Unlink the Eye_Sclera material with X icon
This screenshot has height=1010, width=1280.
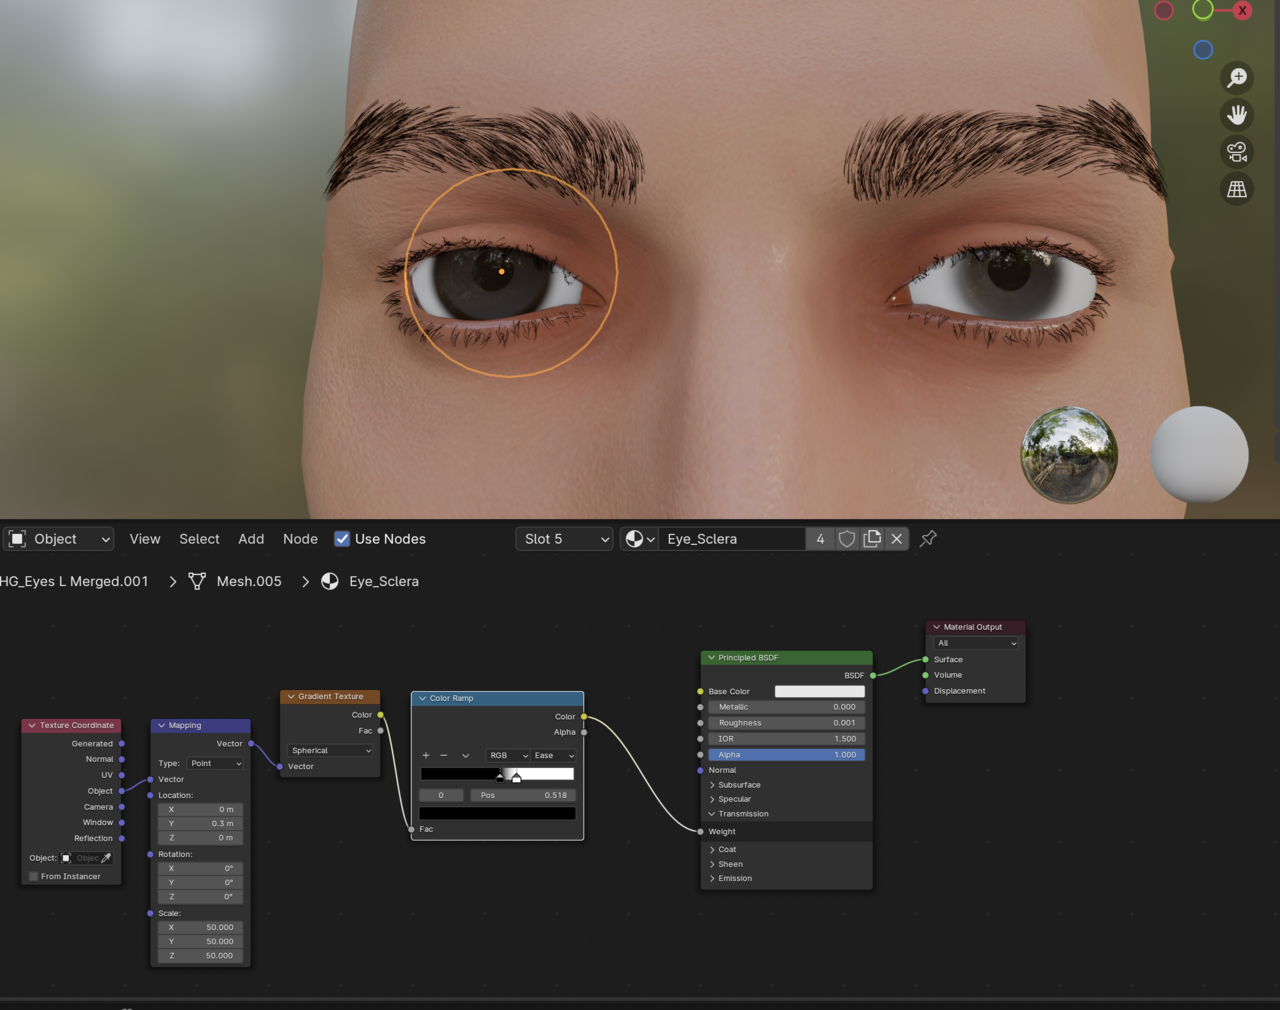pyautogui.click(x=897, y=539)
